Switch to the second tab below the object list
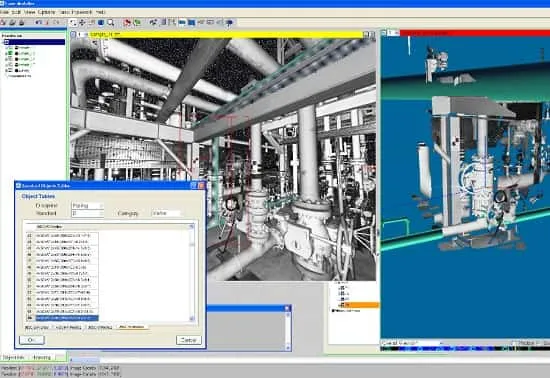This screenshot has width=550, height=378. [x=69, y=328]
